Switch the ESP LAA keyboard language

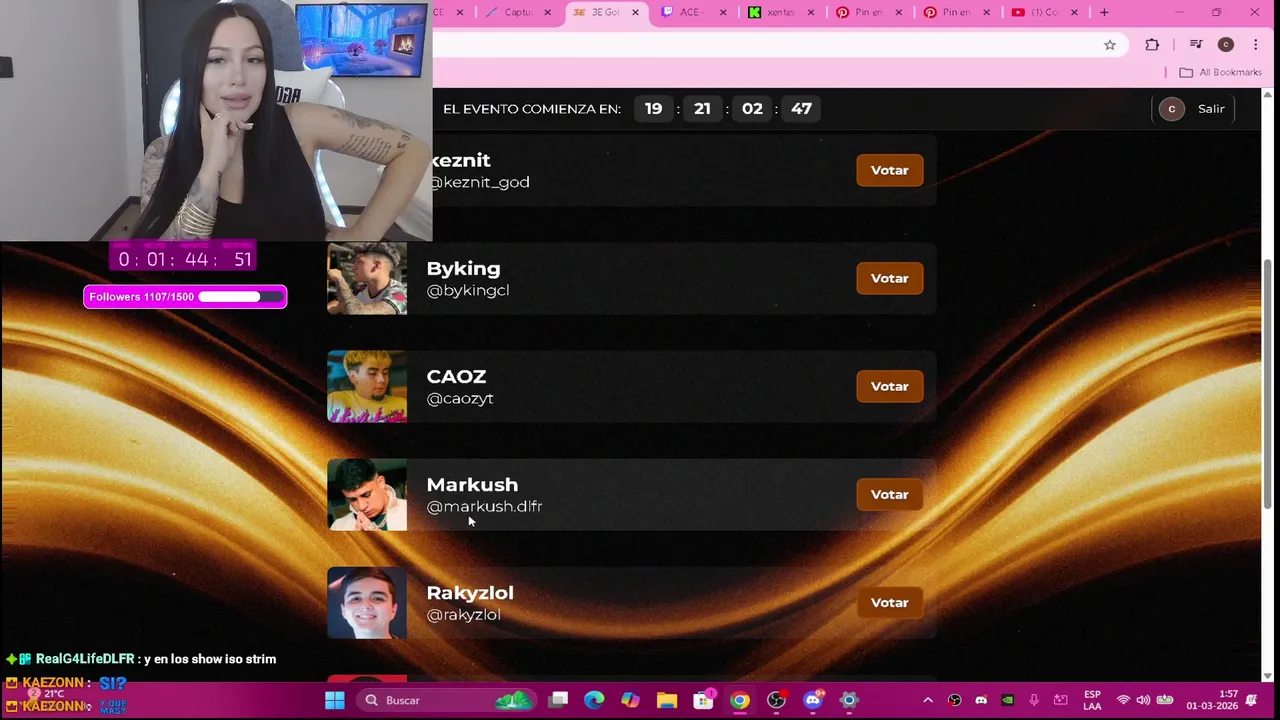(1093, 700)
